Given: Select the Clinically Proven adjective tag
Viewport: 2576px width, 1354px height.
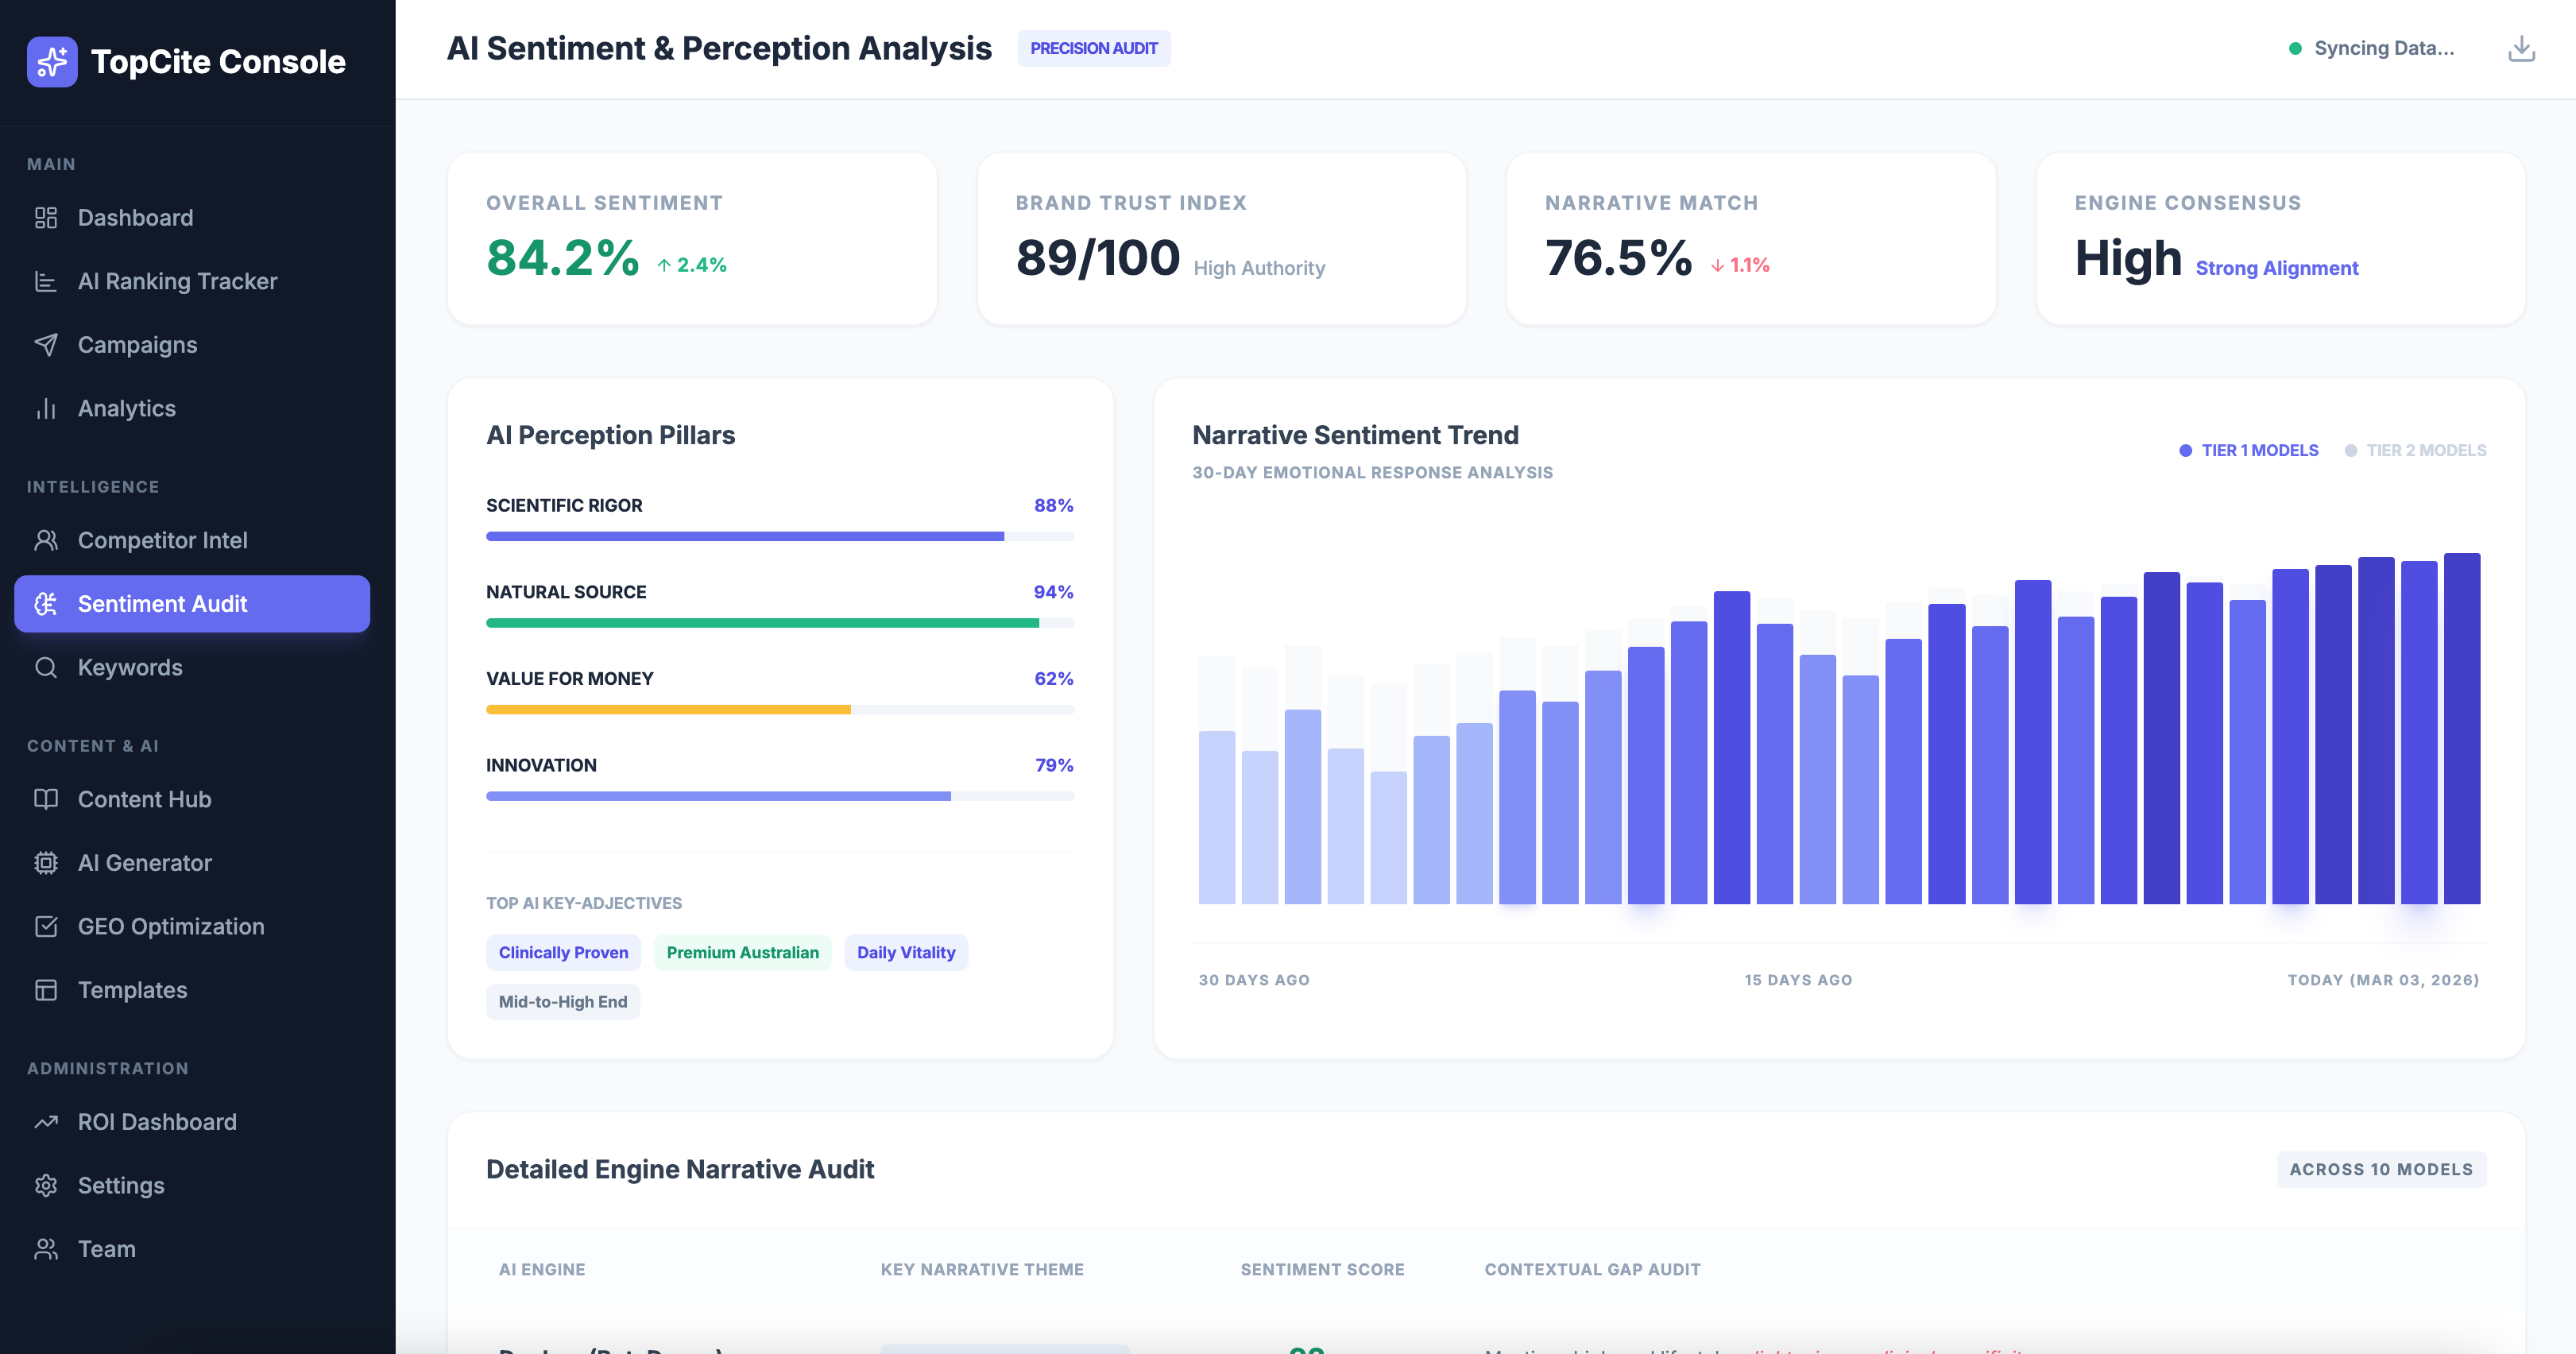Looking at the screenshot, I should (563, 952).
